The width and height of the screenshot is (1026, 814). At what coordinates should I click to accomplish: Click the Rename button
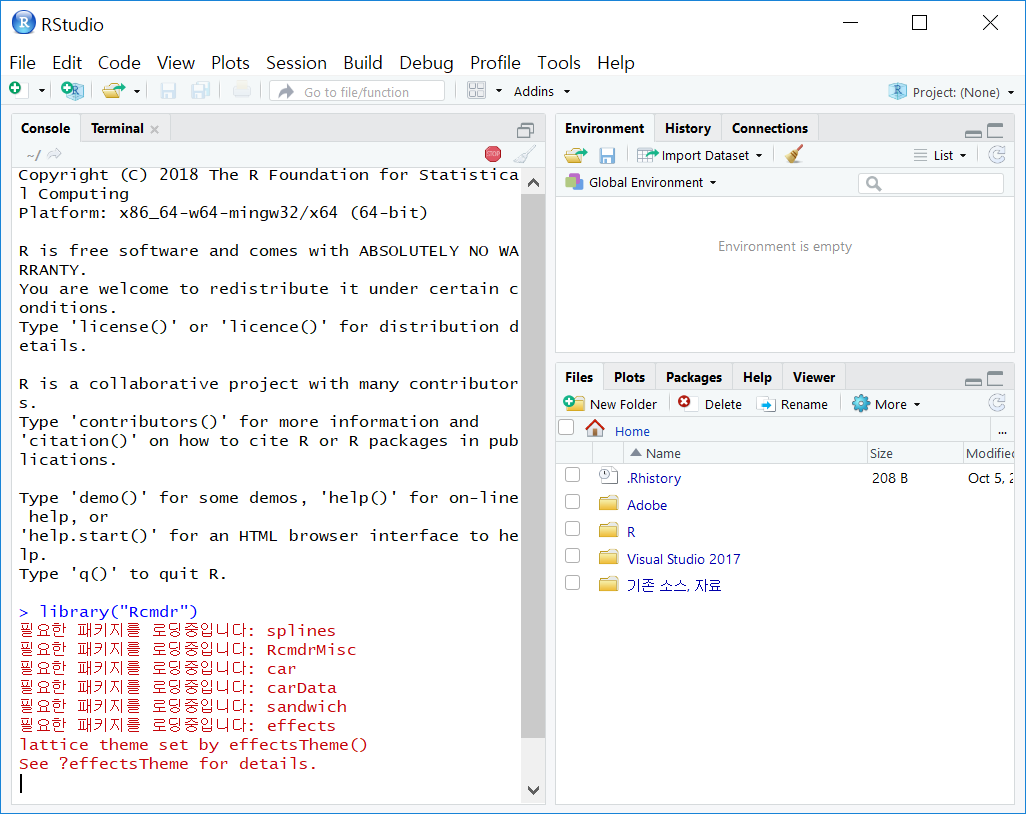[x=792, y=404]
